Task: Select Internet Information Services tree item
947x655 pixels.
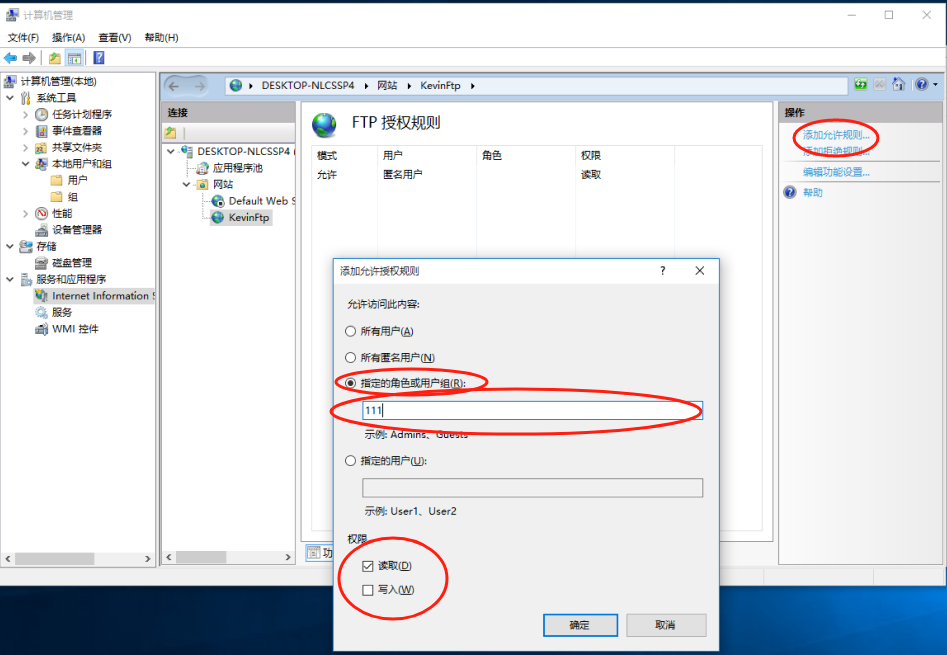Action: [x=94, y=296]
